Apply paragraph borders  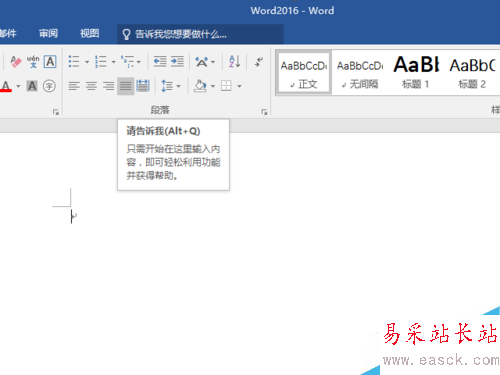tap(226, 86)
